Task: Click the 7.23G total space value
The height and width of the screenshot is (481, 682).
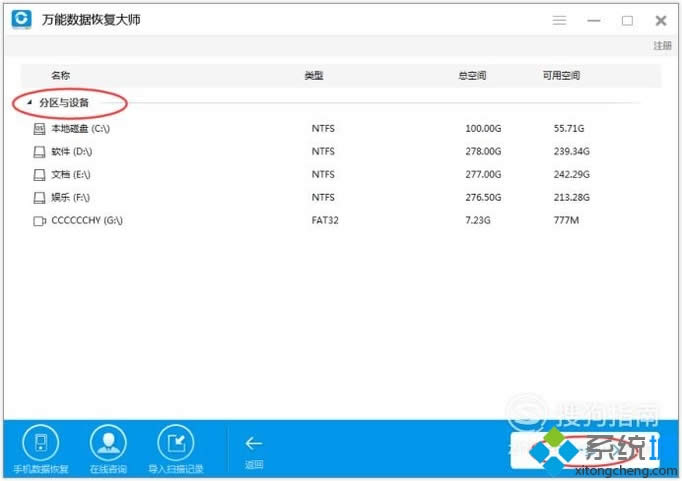Action: click(x=478, y=220)
